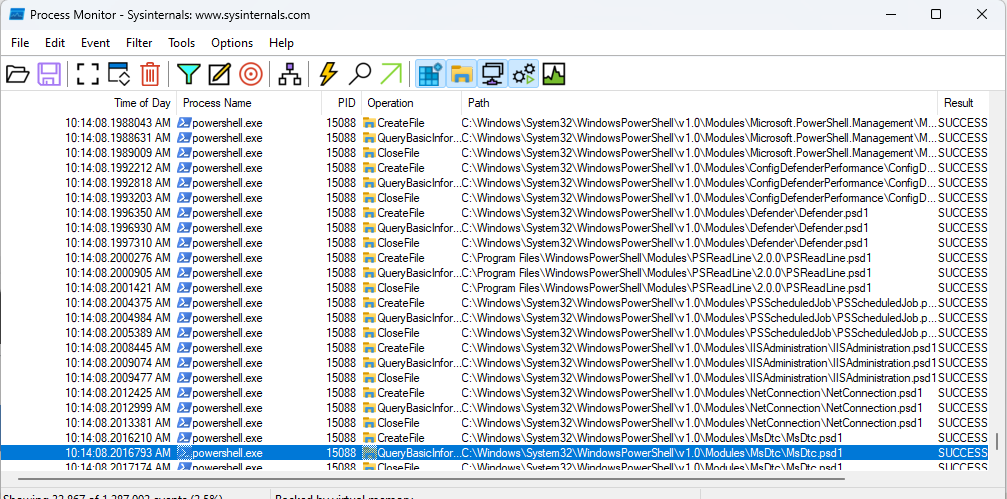Viewport: 1007px width, 499px height.
Task: Click the 10:14:08.2016210 AM timestamp cell
Action: (x=118, y=437)
